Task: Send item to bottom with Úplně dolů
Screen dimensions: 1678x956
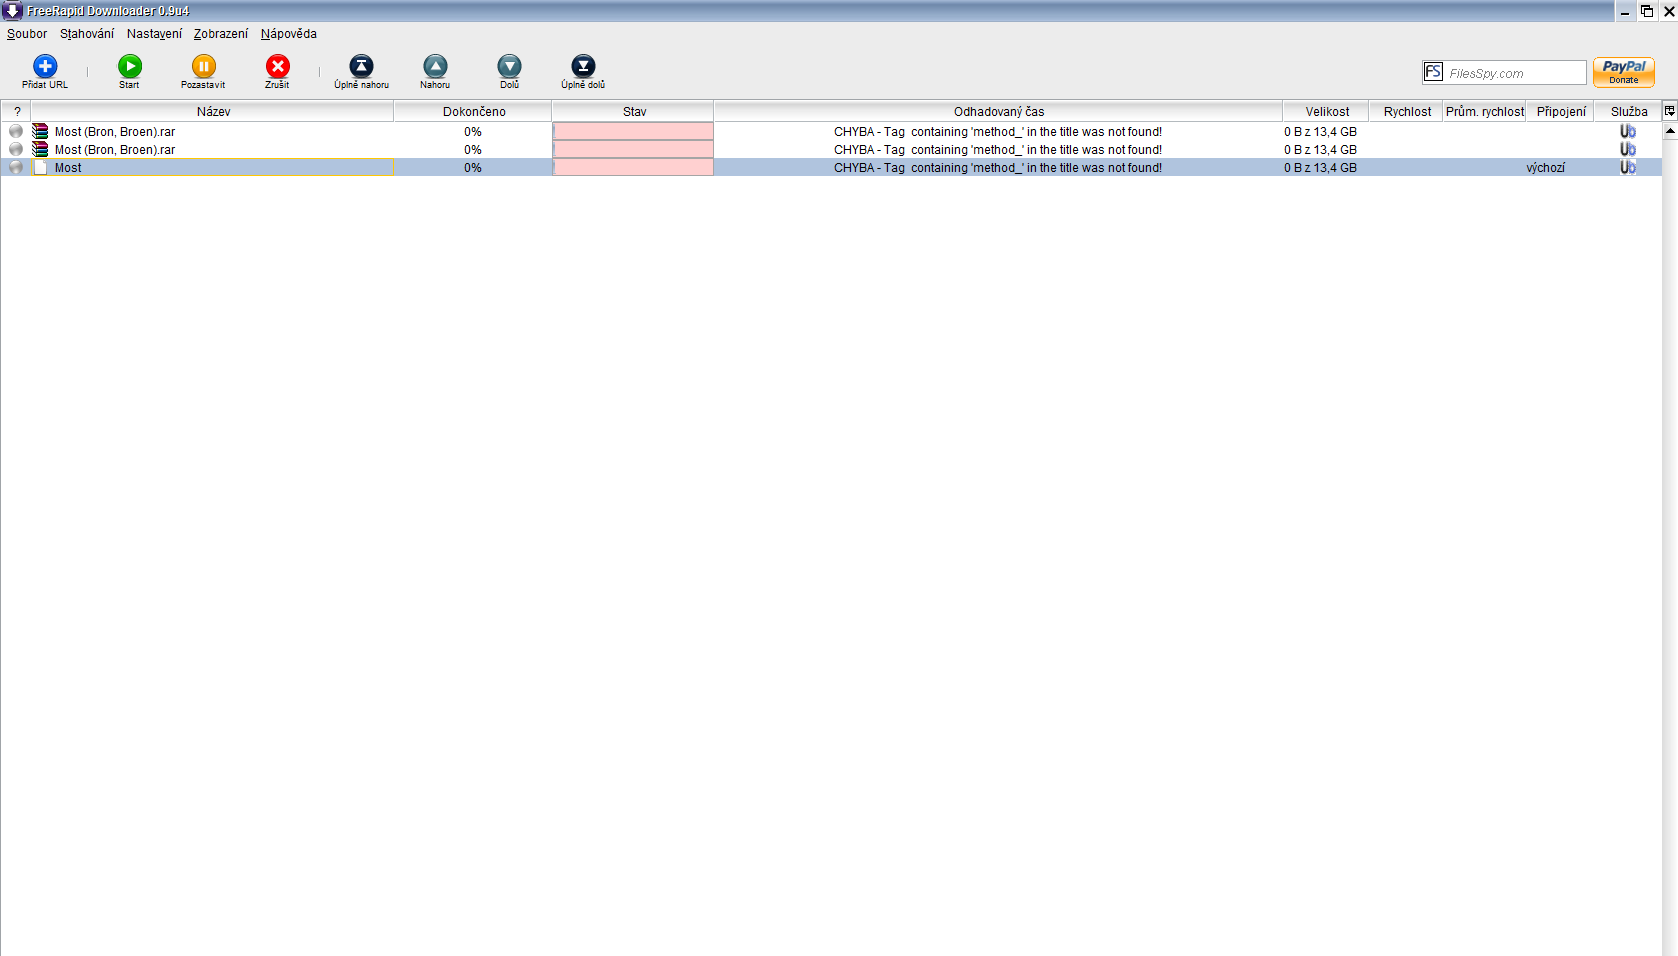Action: coord(583,67)
